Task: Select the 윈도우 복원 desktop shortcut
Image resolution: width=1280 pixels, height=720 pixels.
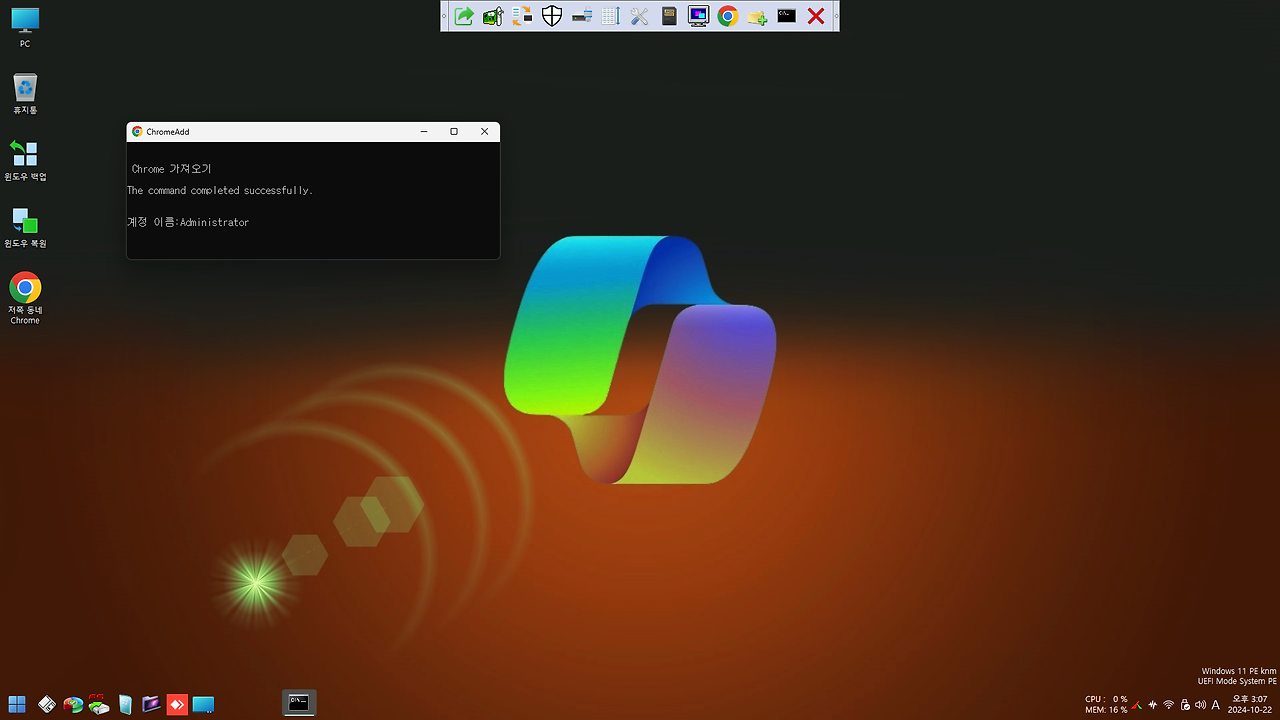Action: (x=25, y=228)
